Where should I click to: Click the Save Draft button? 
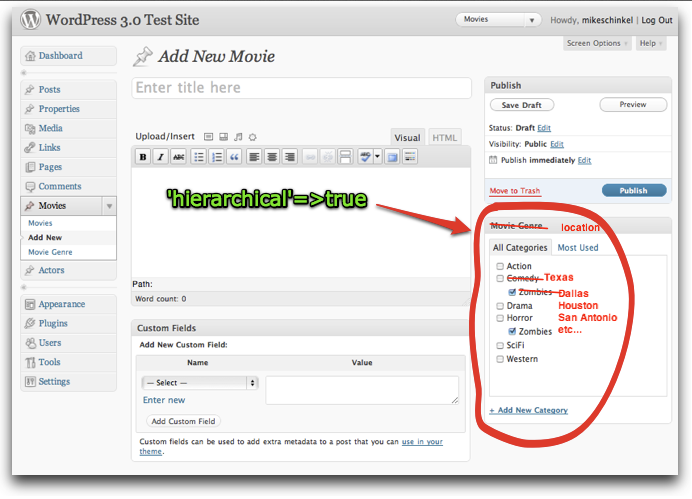tap(522, 105)
